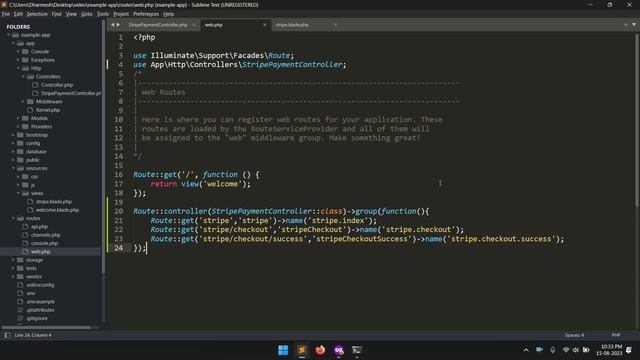Change the PHP syntax in the status bar
The height and width of the screenshot is (360, 640).
[616, 335]
